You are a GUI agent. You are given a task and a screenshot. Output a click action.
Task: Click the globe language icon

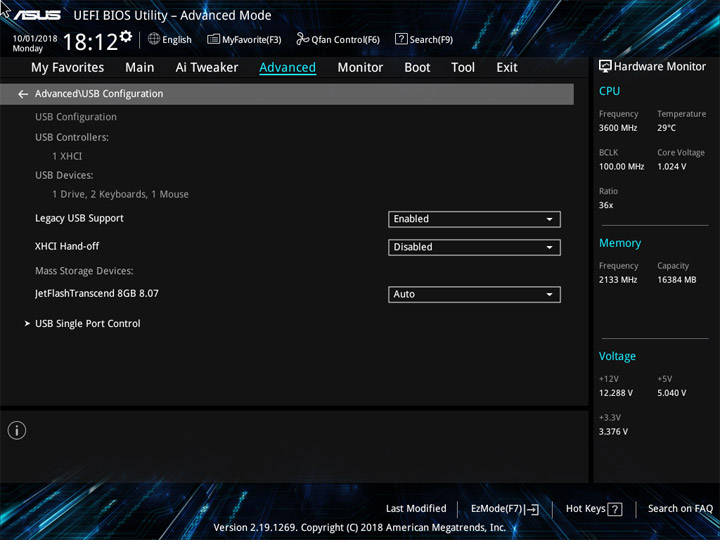[154, 39]
